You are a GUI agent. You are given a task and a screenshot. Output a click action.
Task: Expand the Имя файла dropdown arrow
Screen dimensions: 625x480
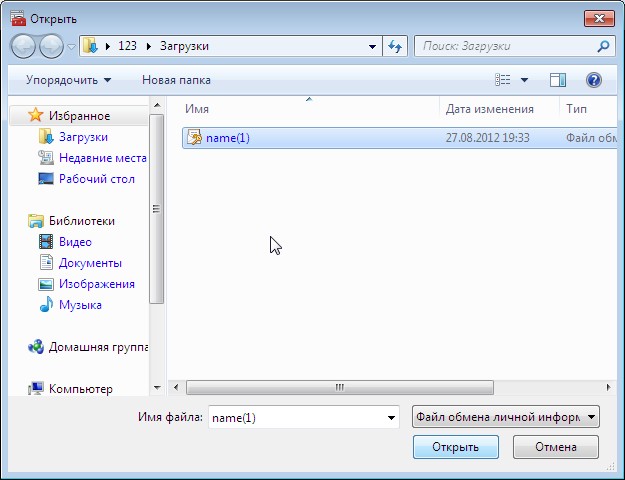[x=391, y=417]
